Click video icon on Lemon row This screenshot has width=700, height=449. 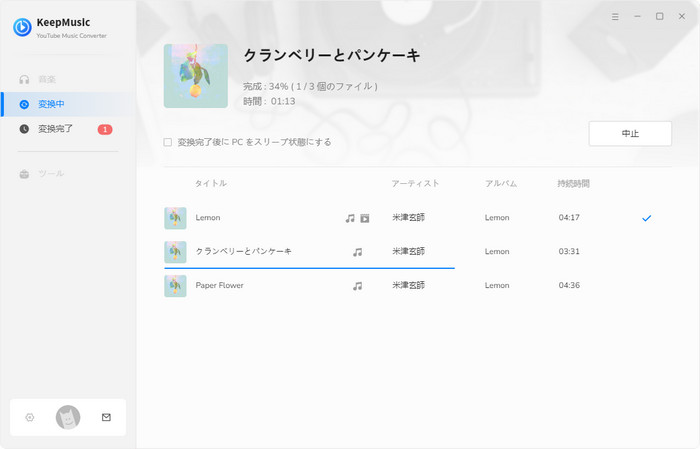[365, 218]
